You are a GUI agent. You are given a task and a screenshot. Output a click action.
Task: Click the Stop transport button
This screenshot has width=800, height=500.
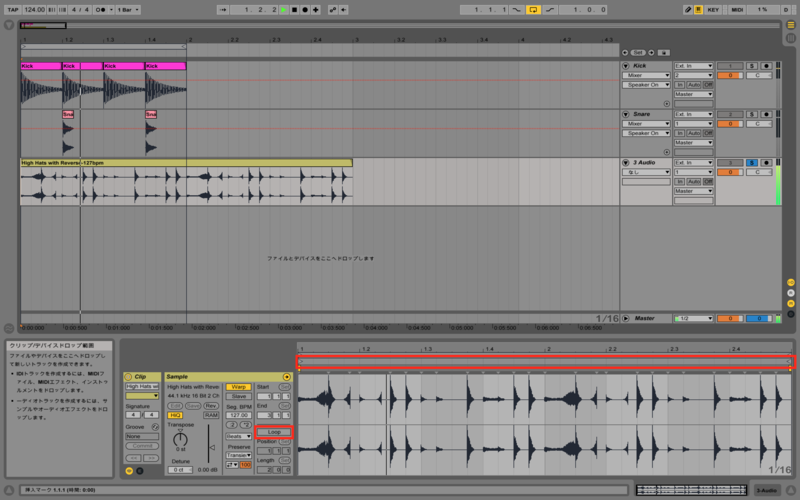(294, 10)
